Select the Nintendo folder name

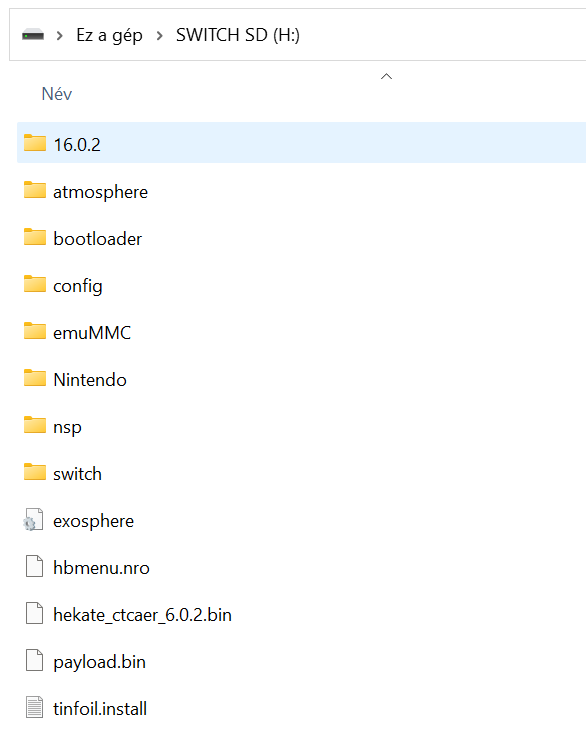click(90, 380)
